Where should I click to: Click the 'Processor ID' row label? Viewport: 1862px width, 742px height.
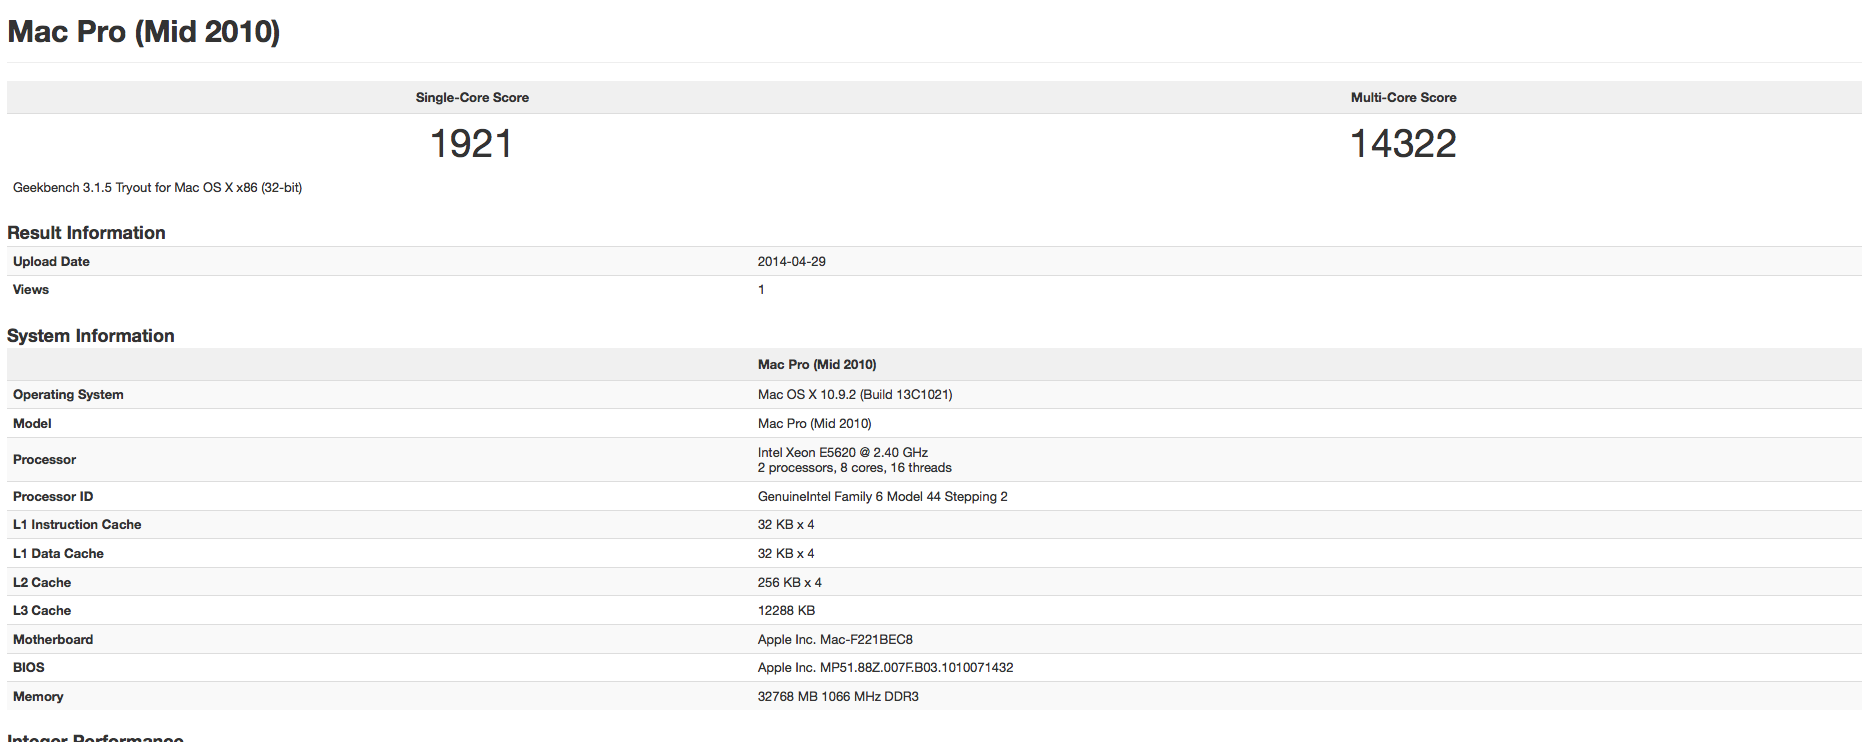click(x=53, y=497)
